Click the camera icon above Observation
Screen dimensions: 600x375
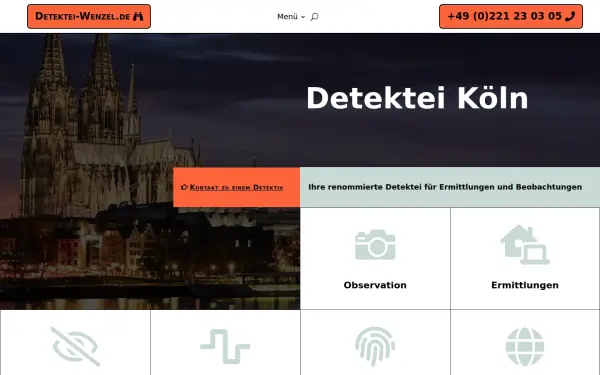pos(375,245)
